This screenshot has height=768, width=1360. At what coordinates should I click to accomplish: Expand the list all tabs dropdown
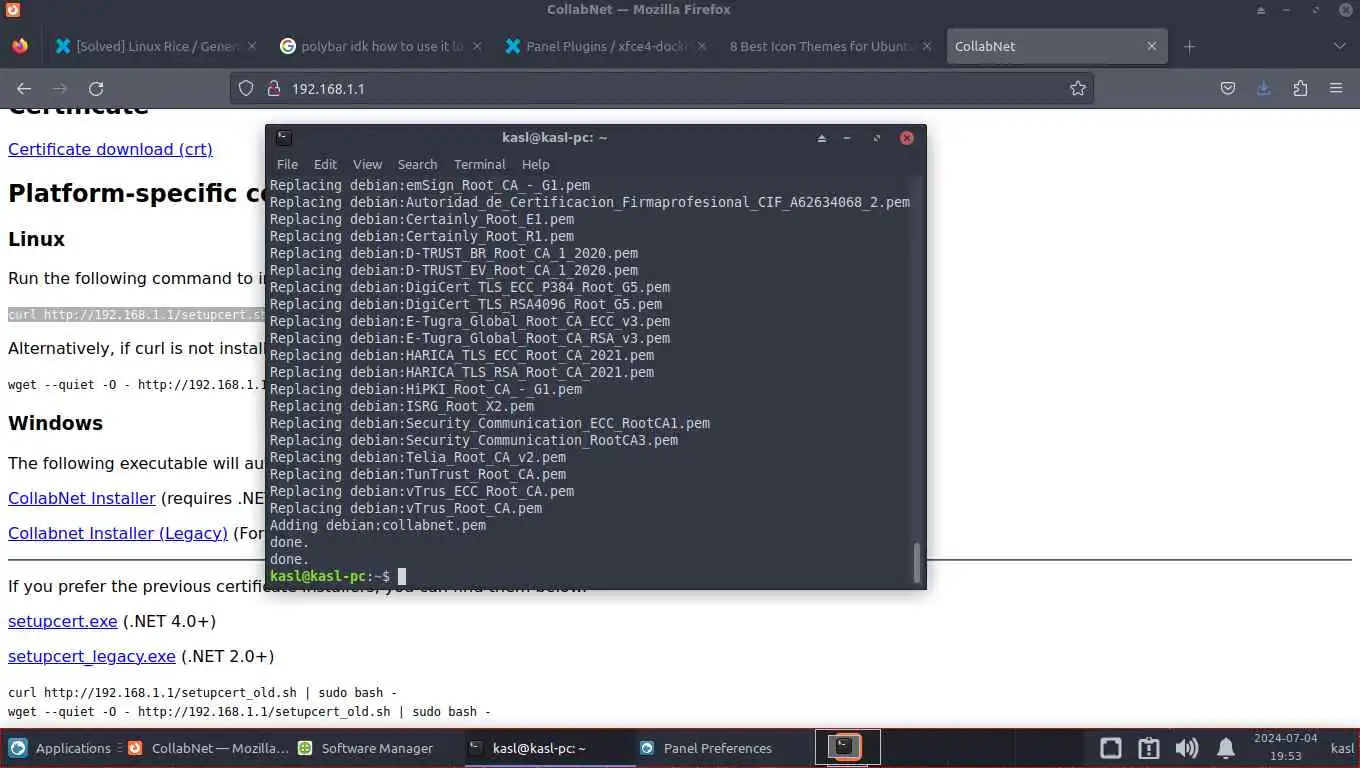pyautogui.click(x=1340, y=46)
